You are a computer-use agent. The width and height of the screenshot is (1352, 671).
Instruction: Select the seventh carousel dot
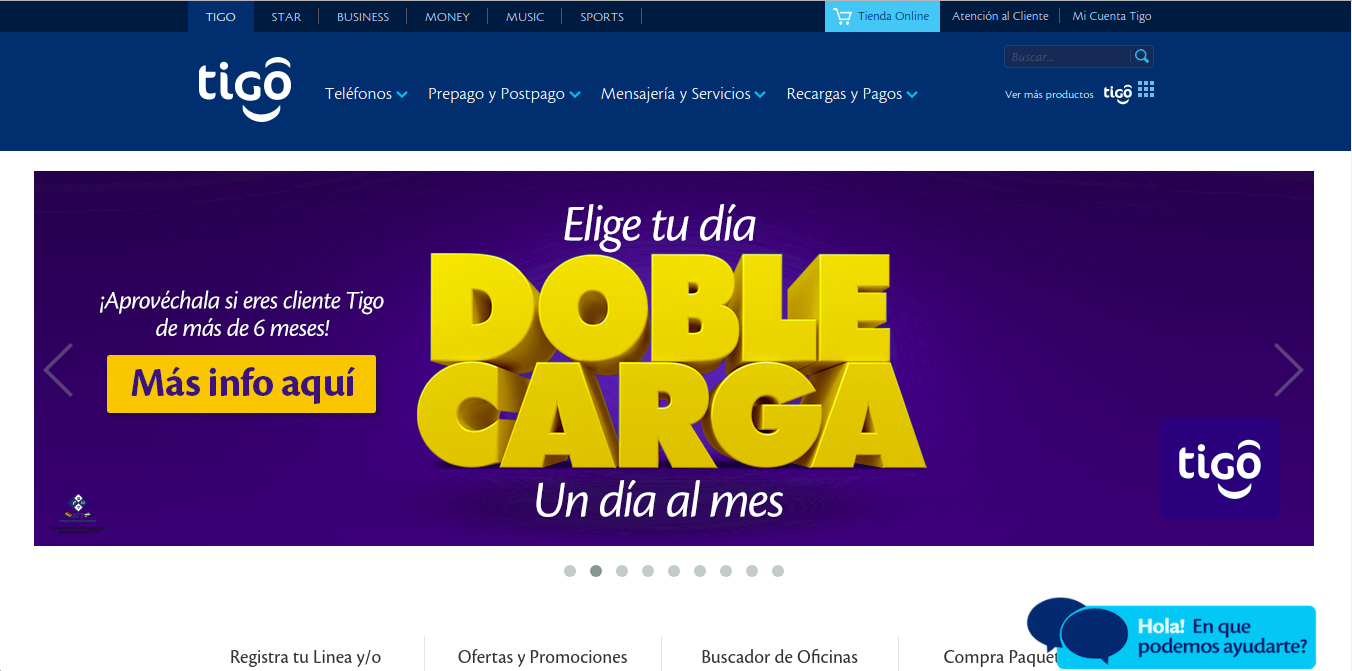point(726,571)
